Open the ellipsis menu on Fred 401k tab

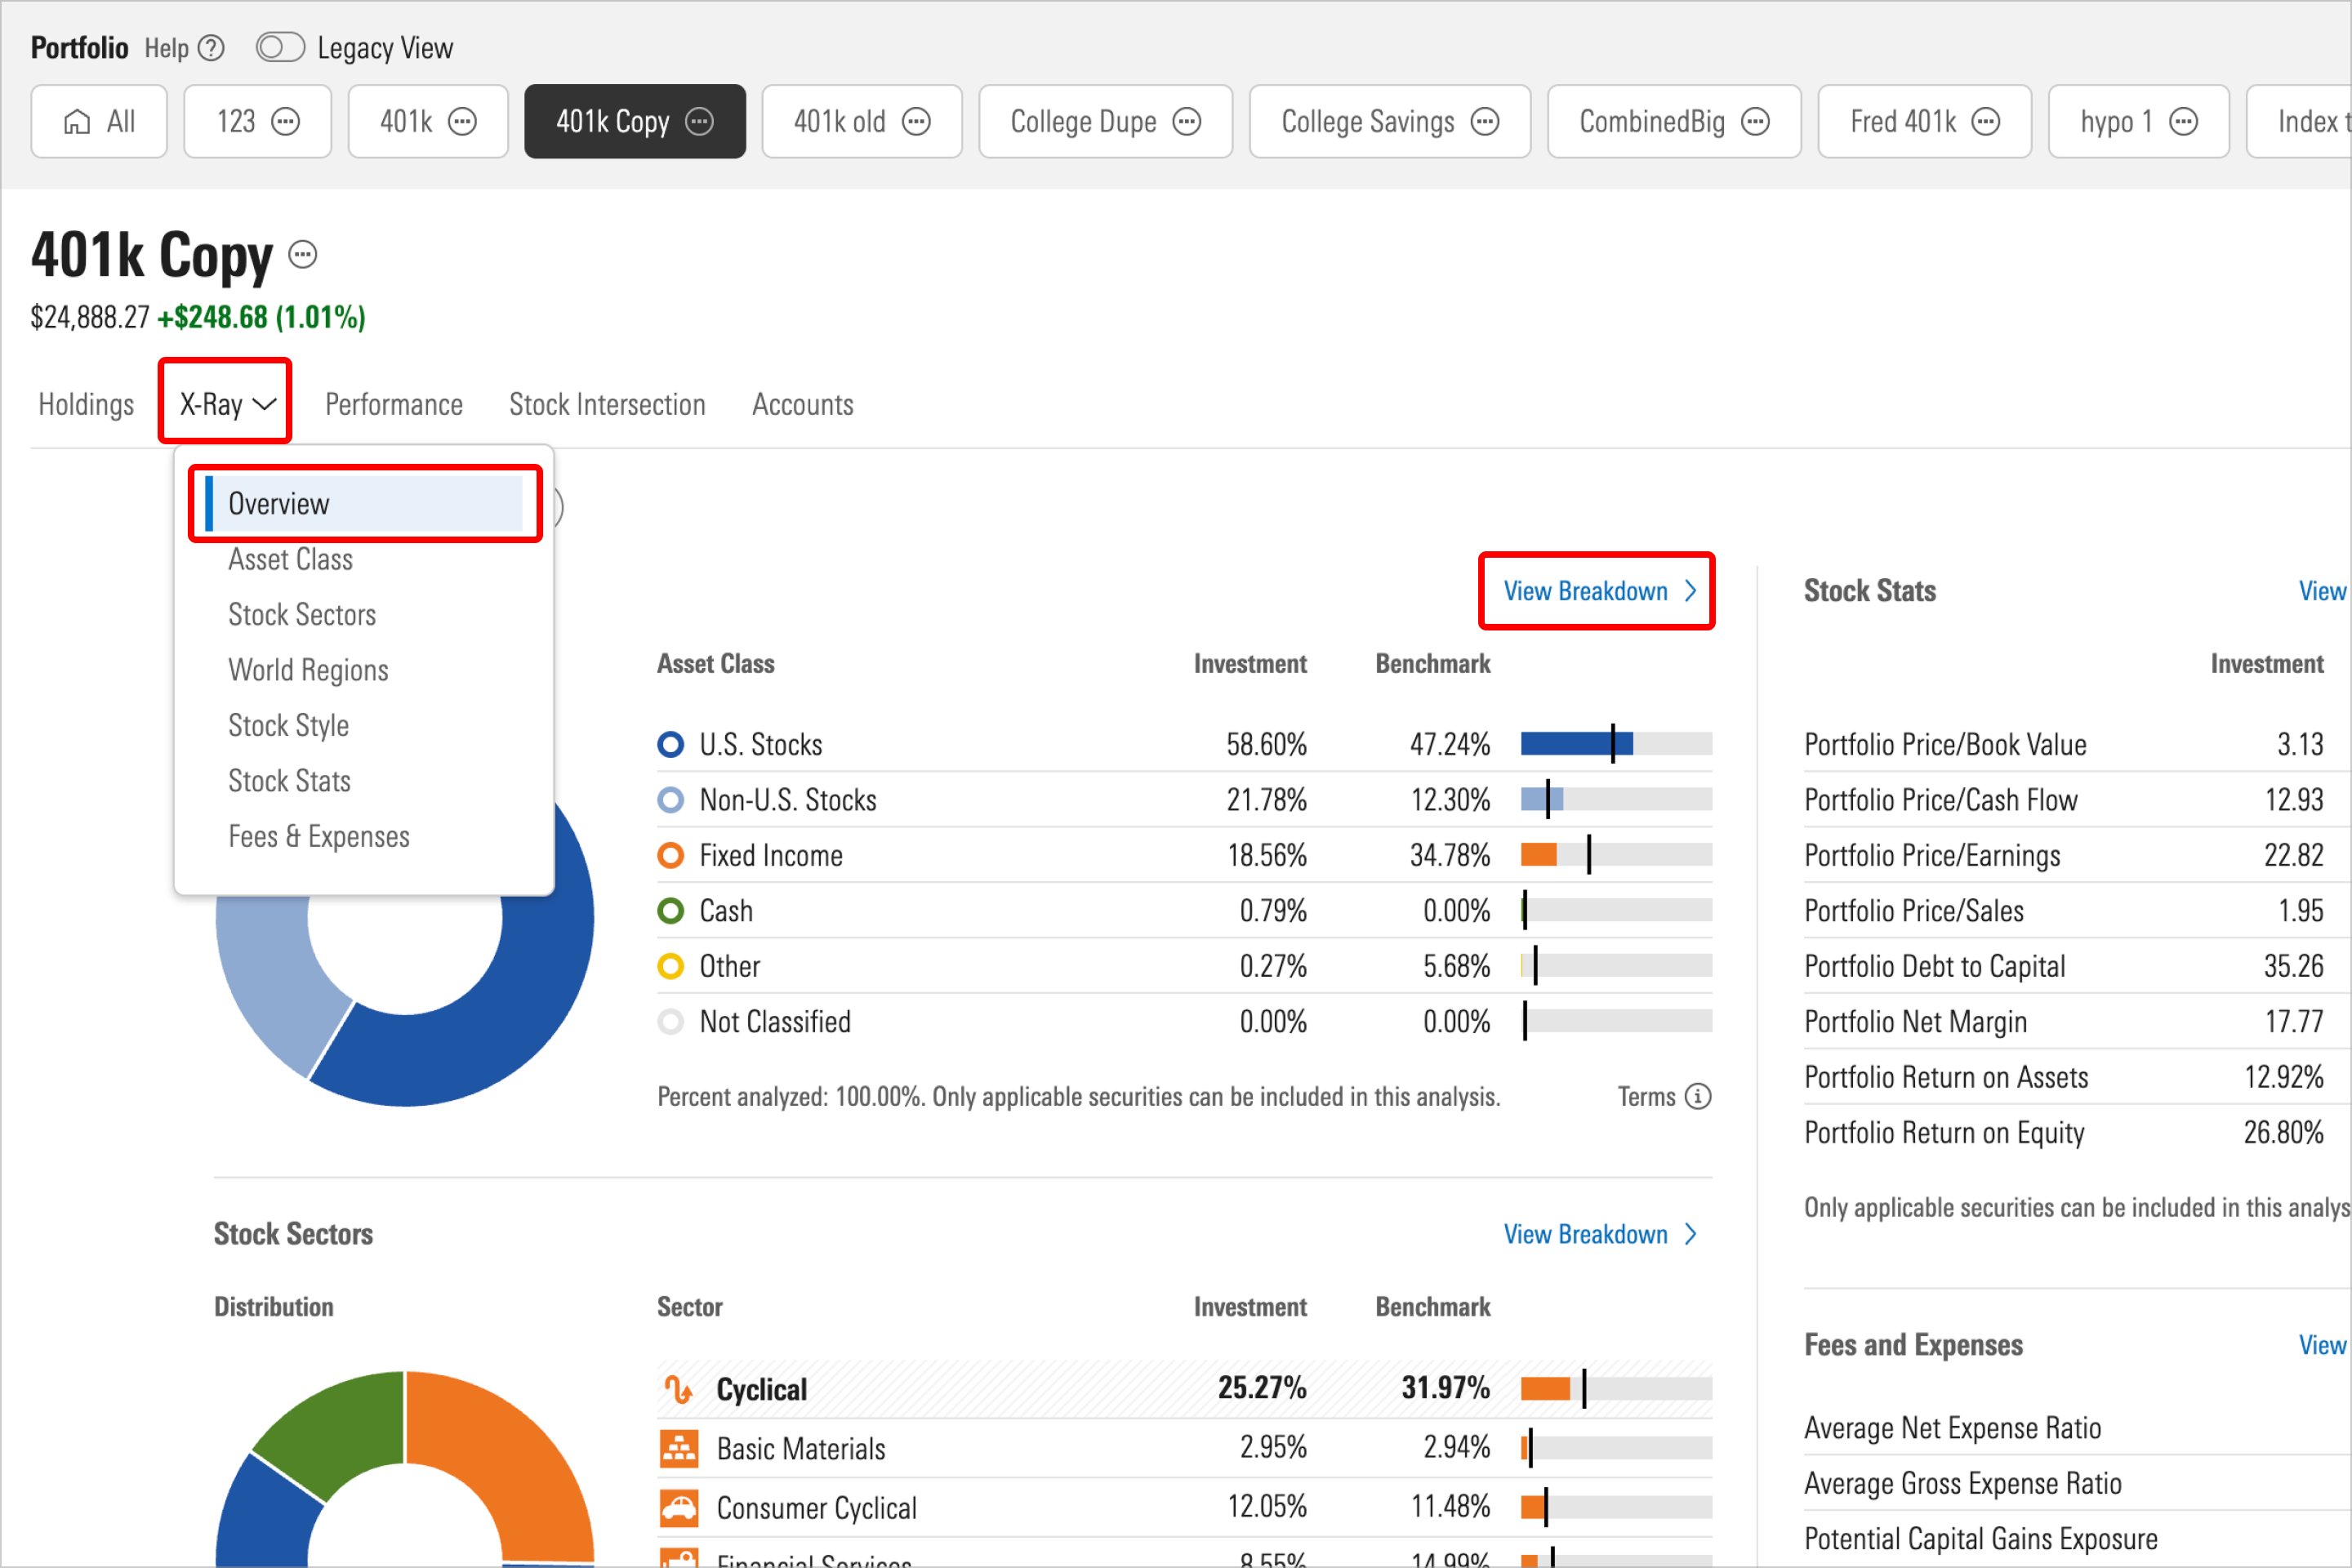click(x=1985, y=121)
